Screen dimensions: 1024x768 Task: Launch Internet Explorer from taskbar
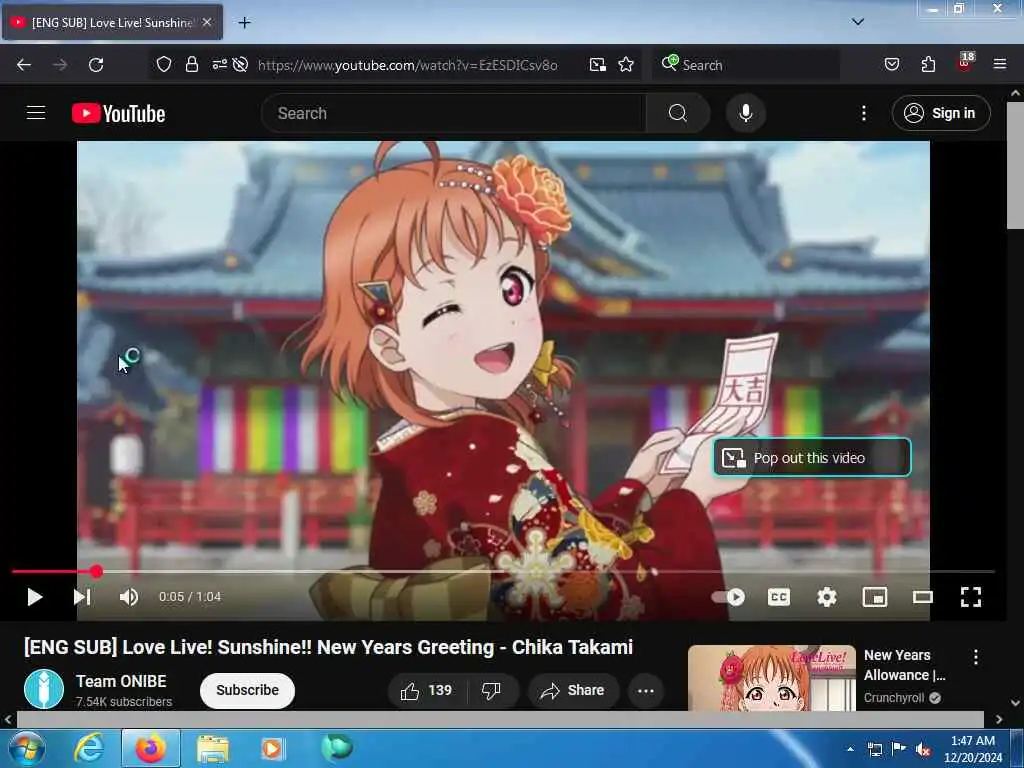point(89,748)
